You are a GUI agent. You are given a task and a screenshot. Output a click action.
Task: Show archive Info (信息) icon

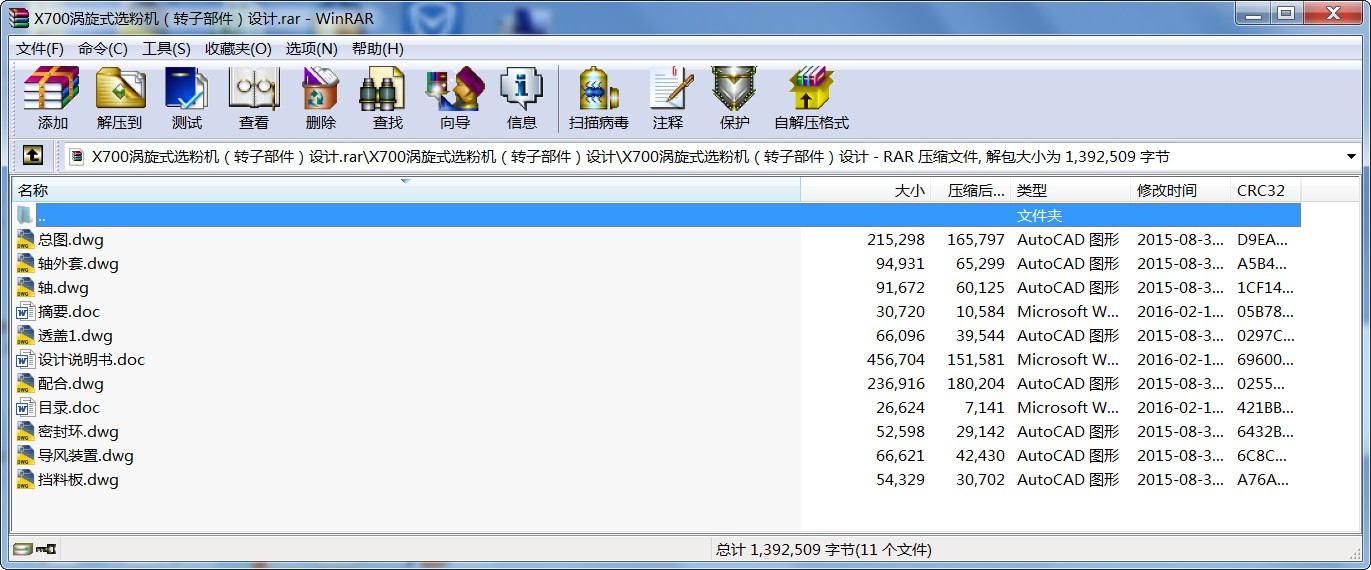522,98
